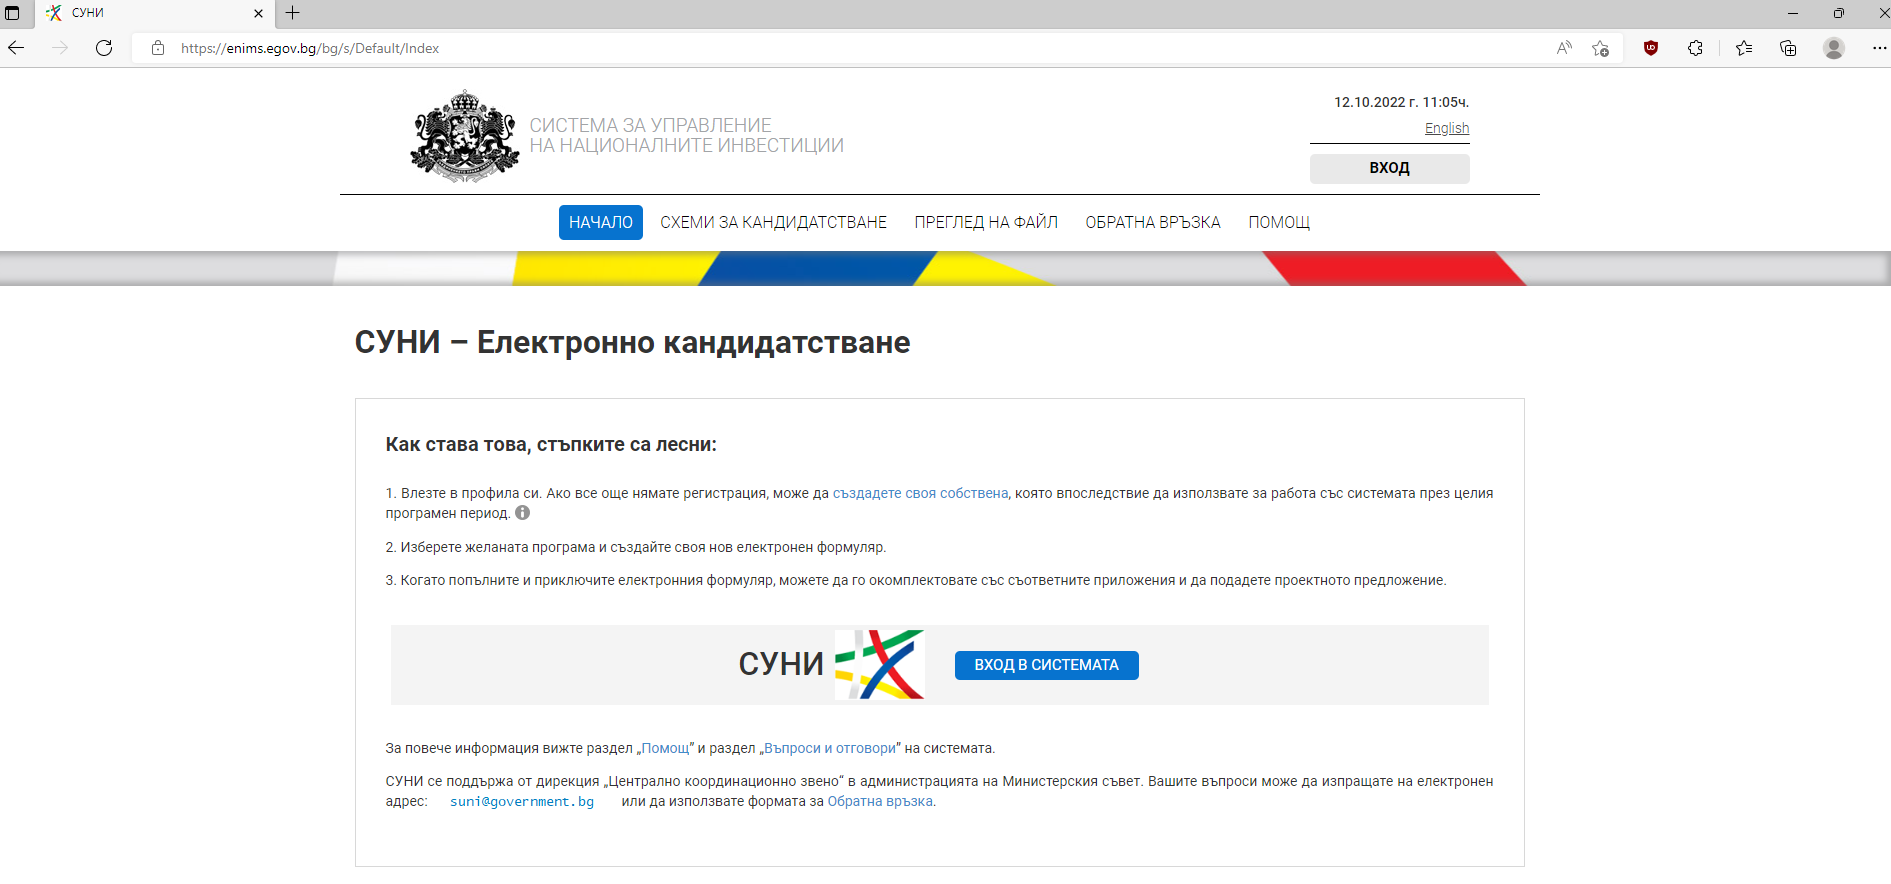Image resolution: width=1891 pixels, height=884 pixels.
Task: Click the date and time 12.10.2022 text
Action: (1401, 102)
